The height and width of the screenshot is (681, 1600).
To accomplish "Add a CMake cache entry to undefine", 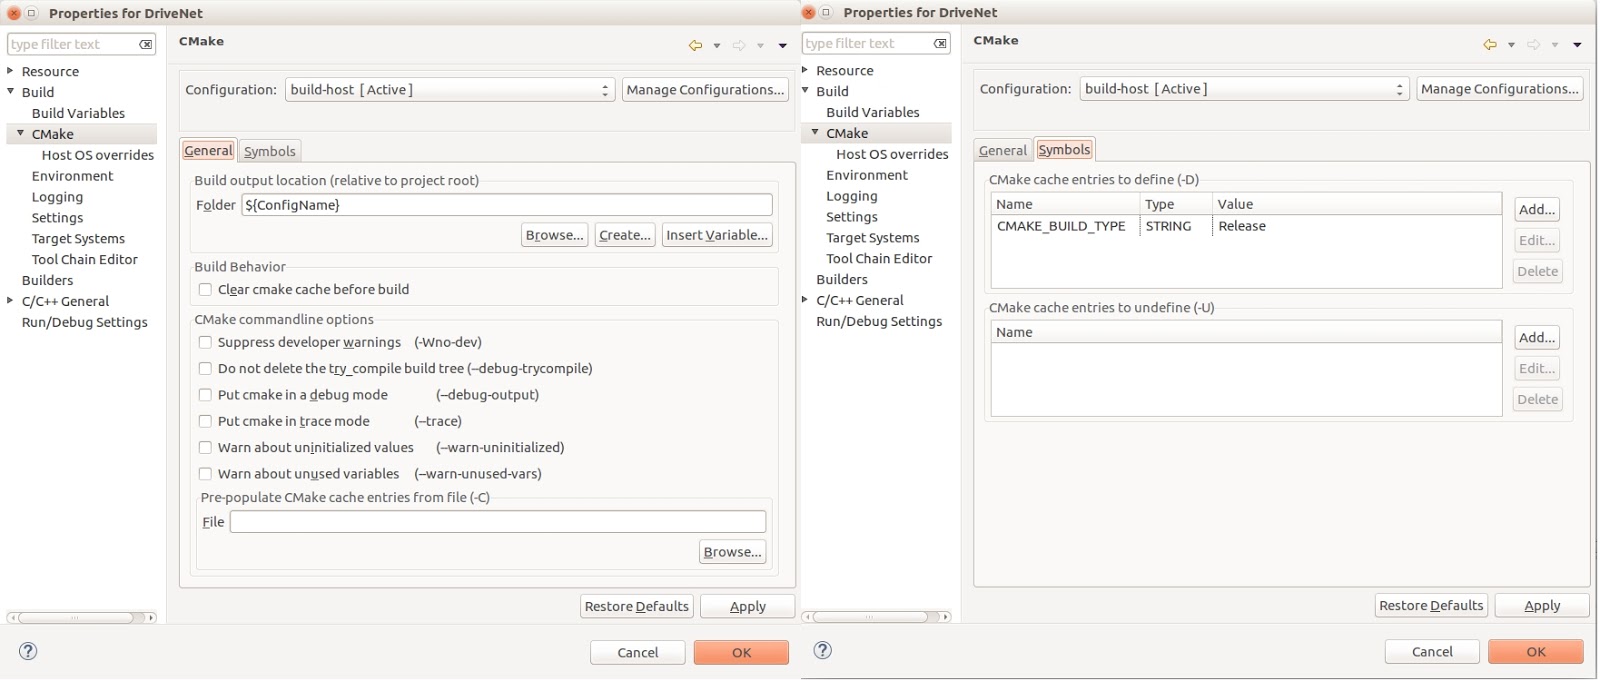I will [x=1537, y=338].
